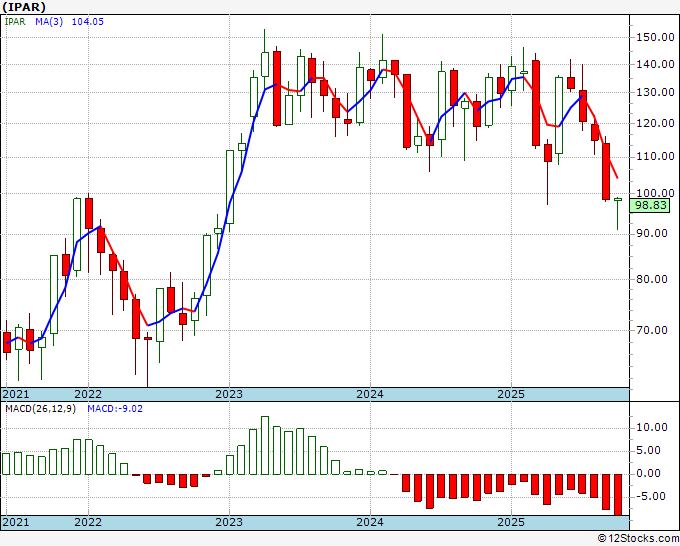
Task: Click the 70.00 price axis label
Action: pyautogui.click(x=651, y=330)
